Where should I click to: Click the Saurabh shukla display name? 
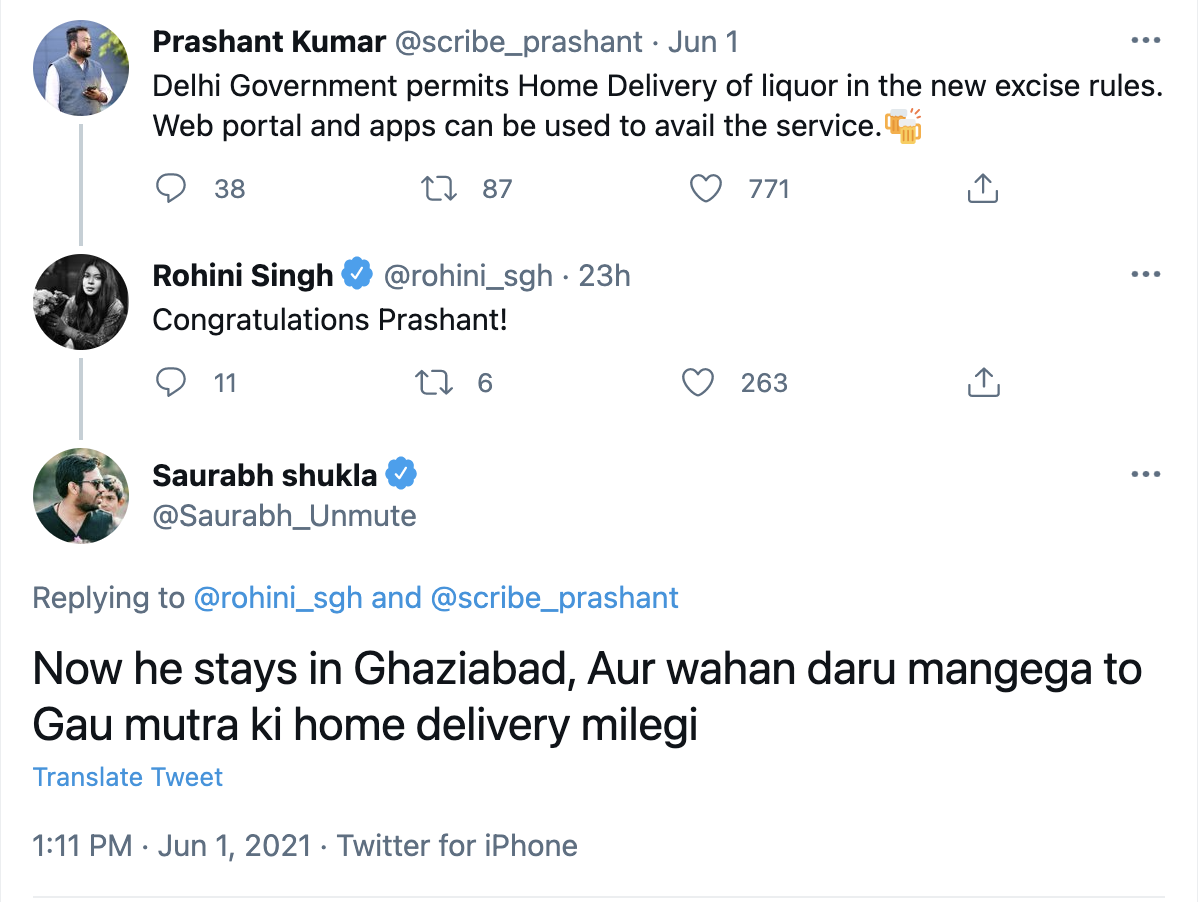(x=265, y=475)
